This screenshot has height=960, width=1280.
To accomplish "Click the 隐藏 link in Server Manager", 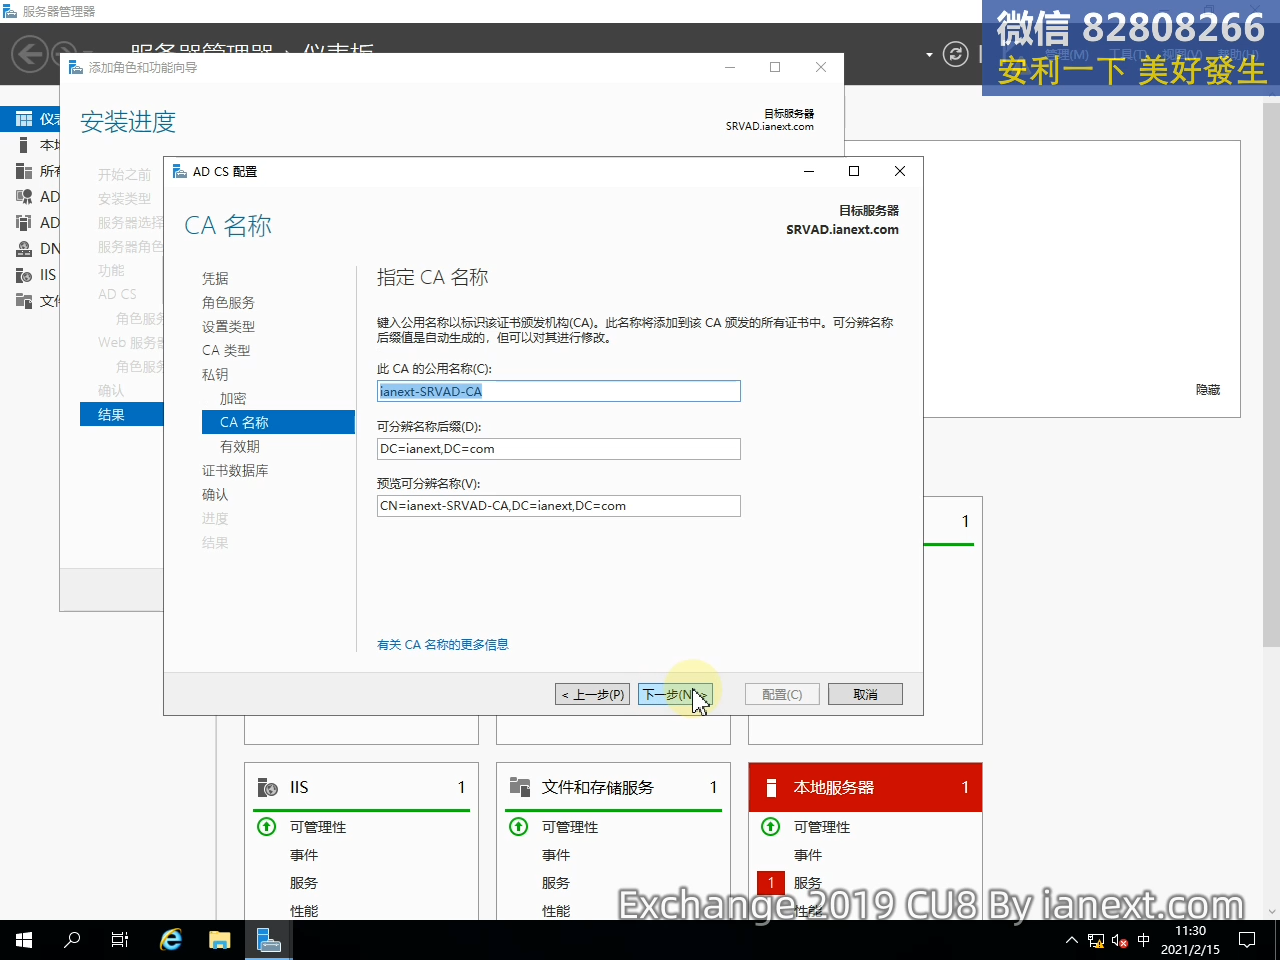I will pyautogui.click(x=1208, y=390).
